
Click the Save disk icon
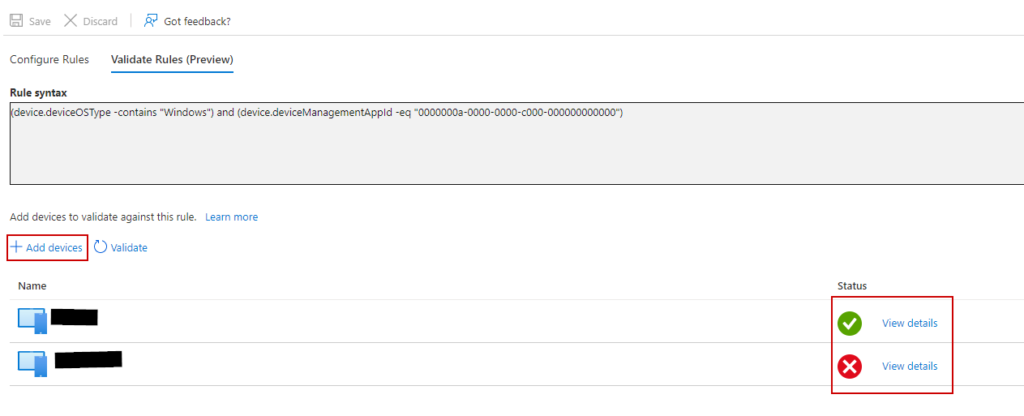click(16, 21)
